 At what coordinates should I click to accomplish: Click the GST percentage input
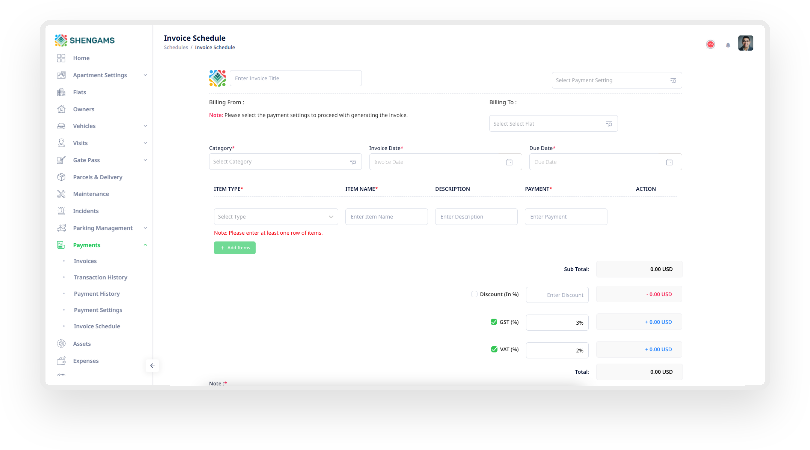coord(557,322)
